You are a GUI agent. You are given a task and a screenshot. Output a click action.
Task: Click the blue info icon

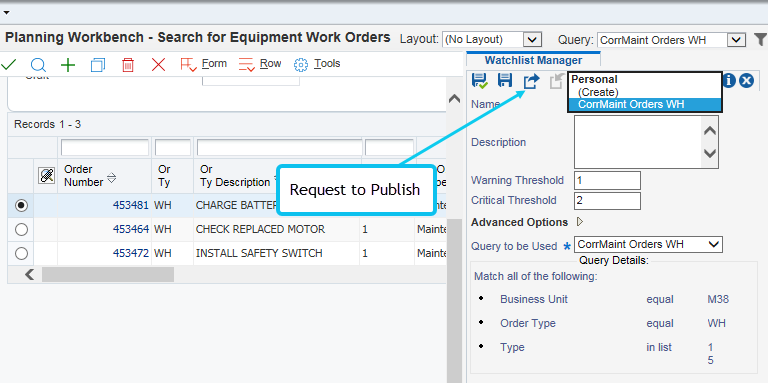[729, 80]
